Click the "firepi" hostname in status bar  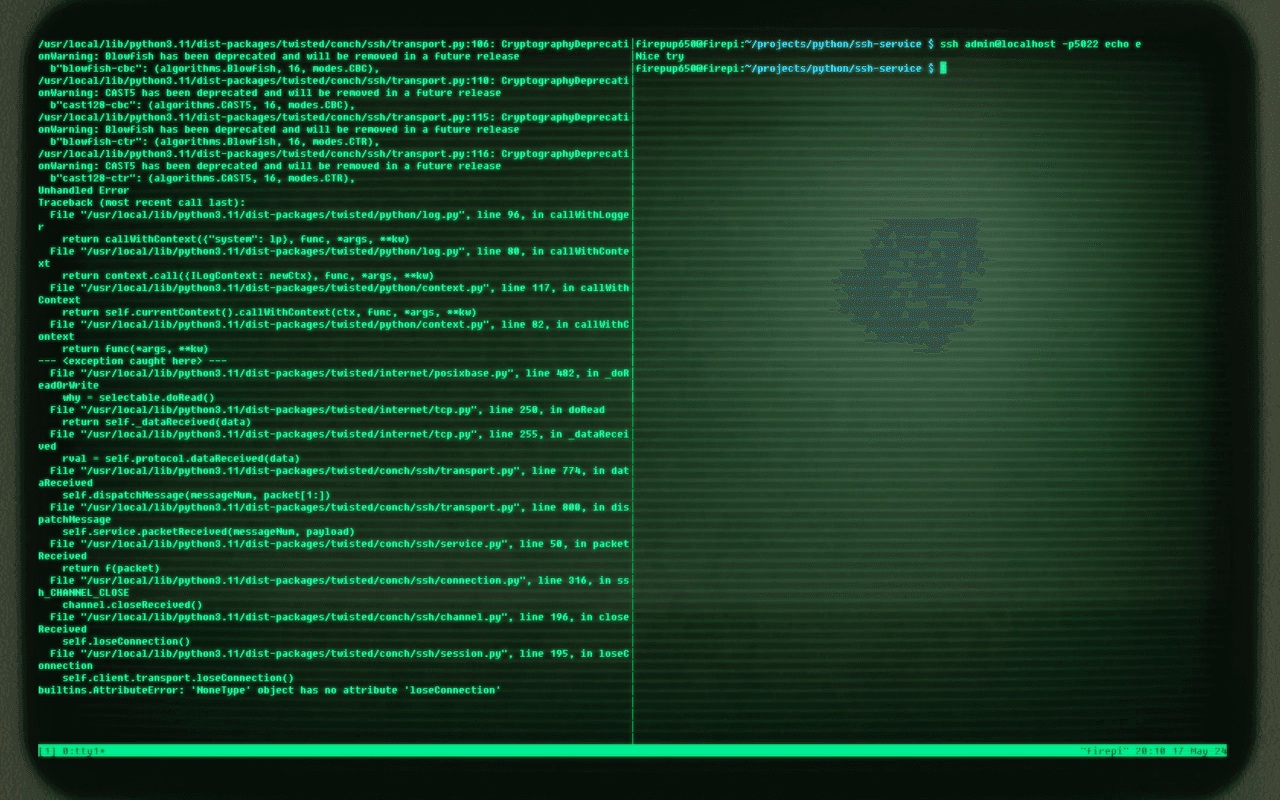coord(1105,751)
